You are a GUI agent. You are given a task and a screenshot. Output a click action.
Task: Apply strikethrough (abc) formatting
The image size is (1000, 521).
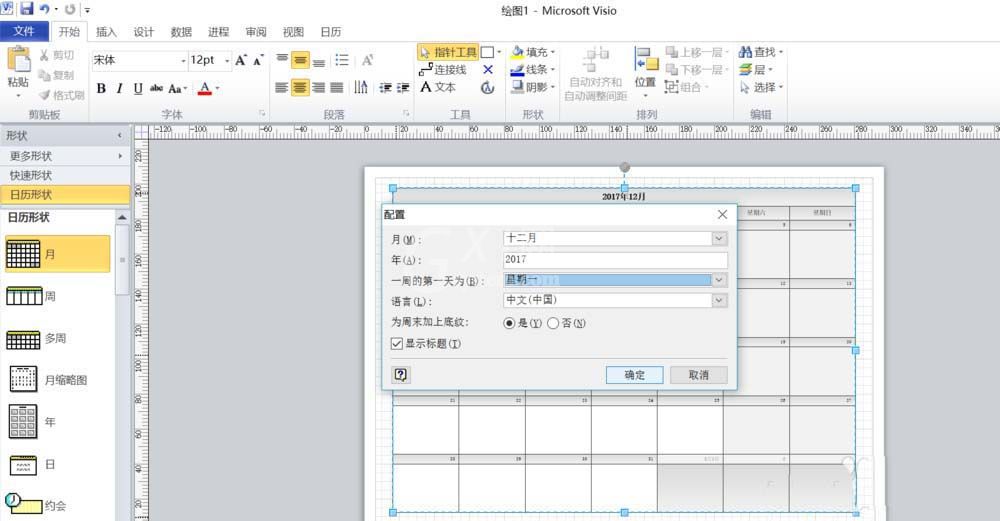coord(156,89)
